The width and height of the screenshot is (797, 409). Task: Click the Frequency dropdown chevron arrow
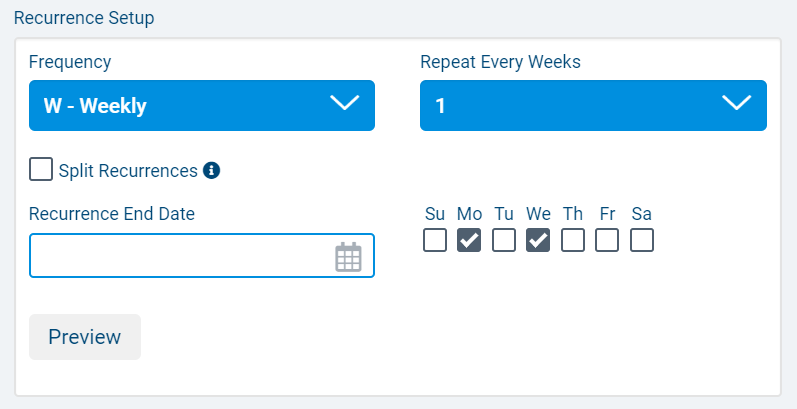[x=343, y=103]
